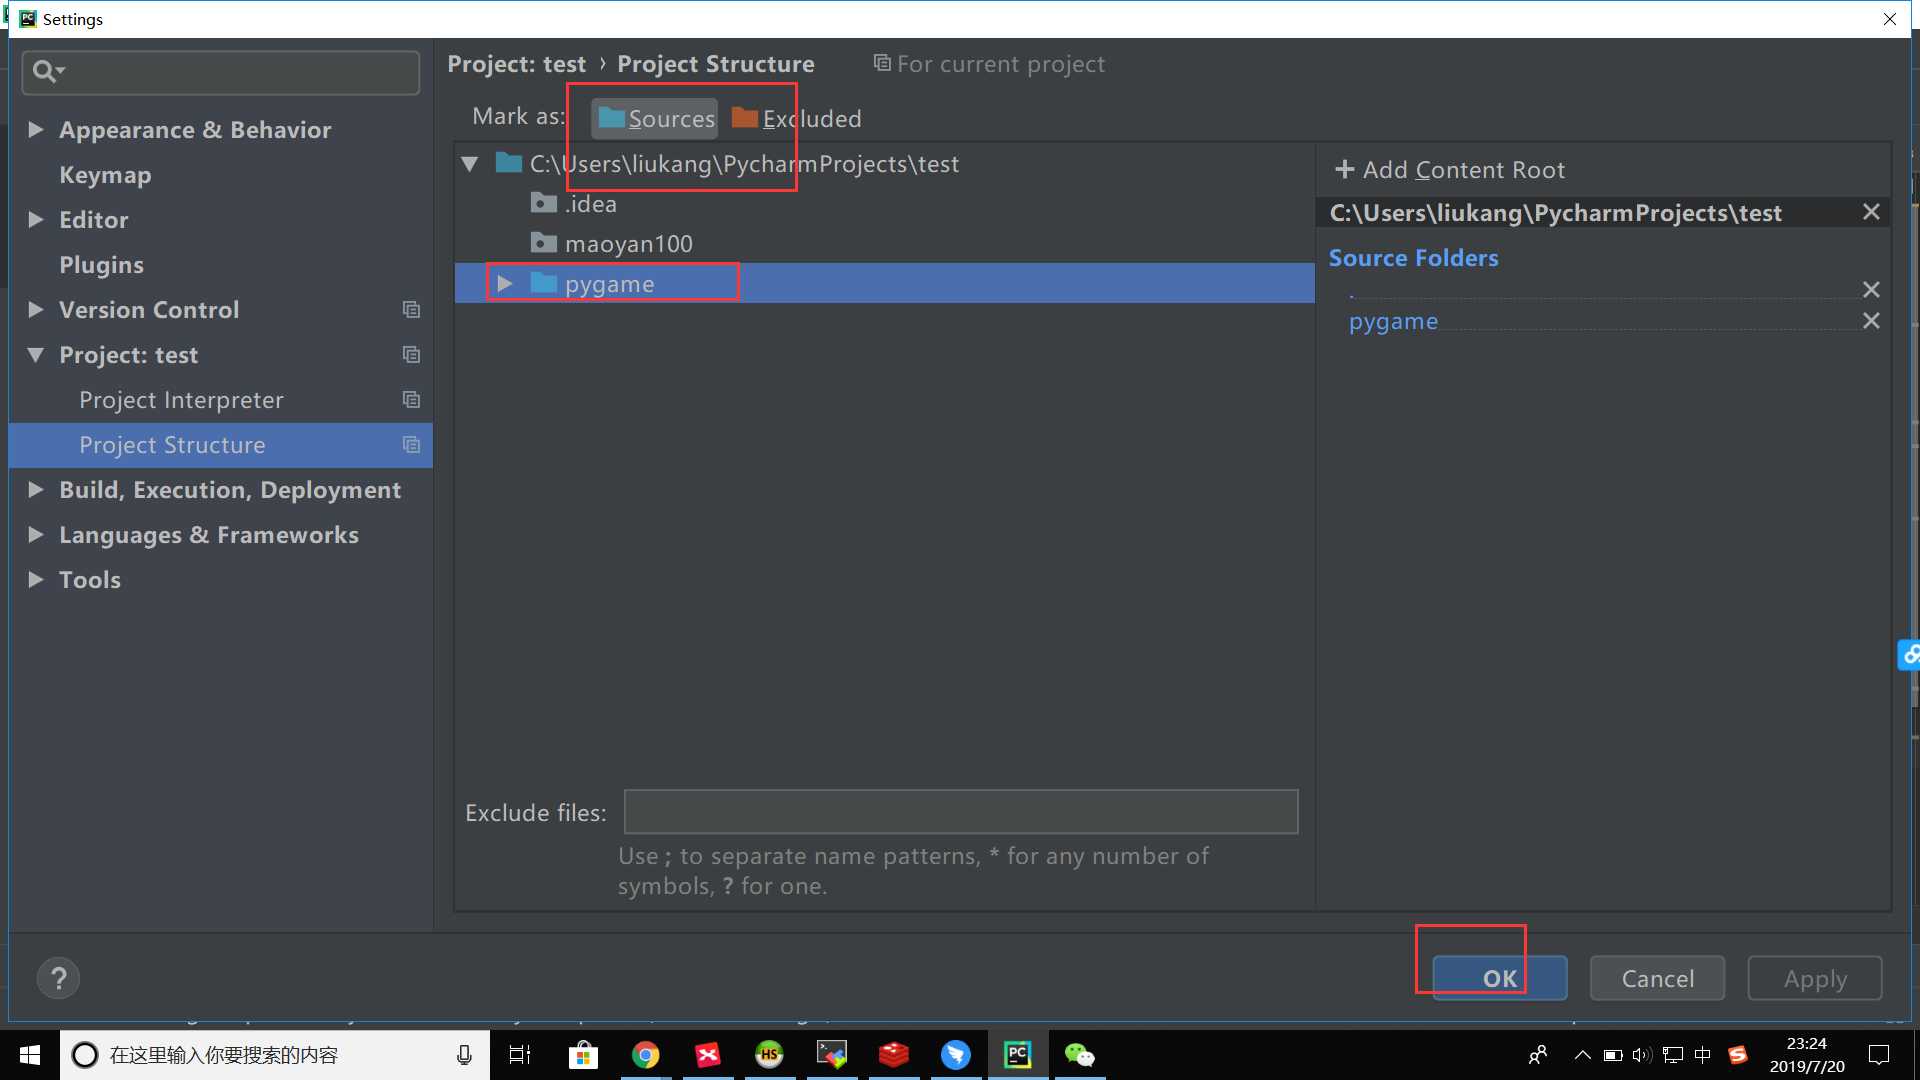
Task: Expand the pygame folder tree item
Action: (x=504, y=282)
